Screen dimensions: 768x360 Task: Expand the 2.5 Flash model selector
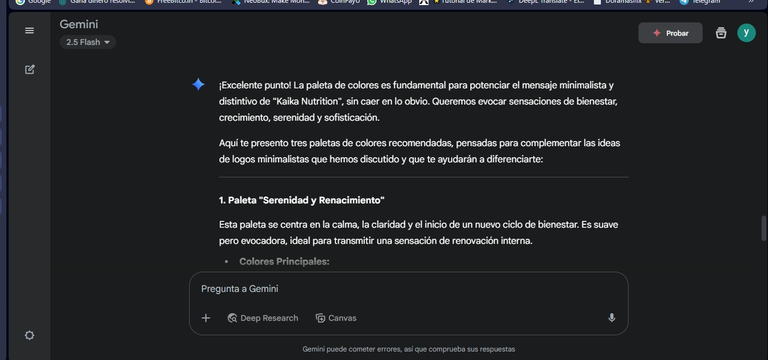(88, 42)
